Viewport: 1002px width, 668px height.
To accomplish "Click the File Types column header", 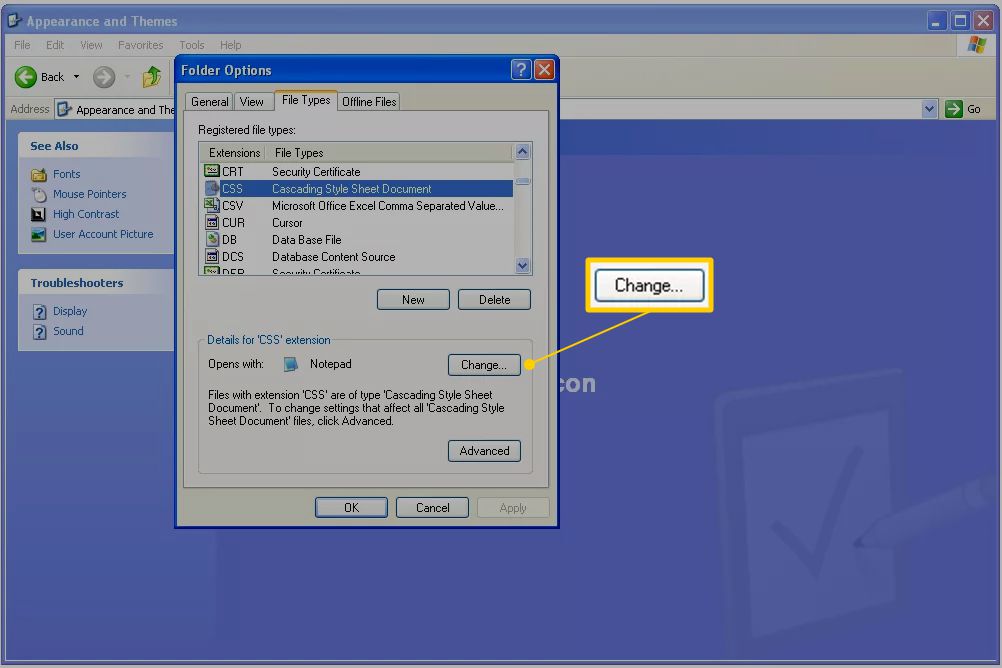I will [x=389, y=153].
